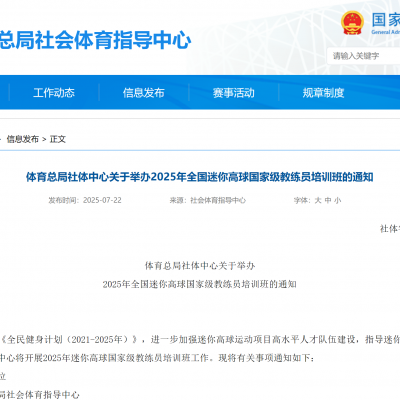This screenshot has width=400, height=400.
Task: Click the paragraph mentioning 全民健身计划（2021-2025年）
Action: point(200,340)
